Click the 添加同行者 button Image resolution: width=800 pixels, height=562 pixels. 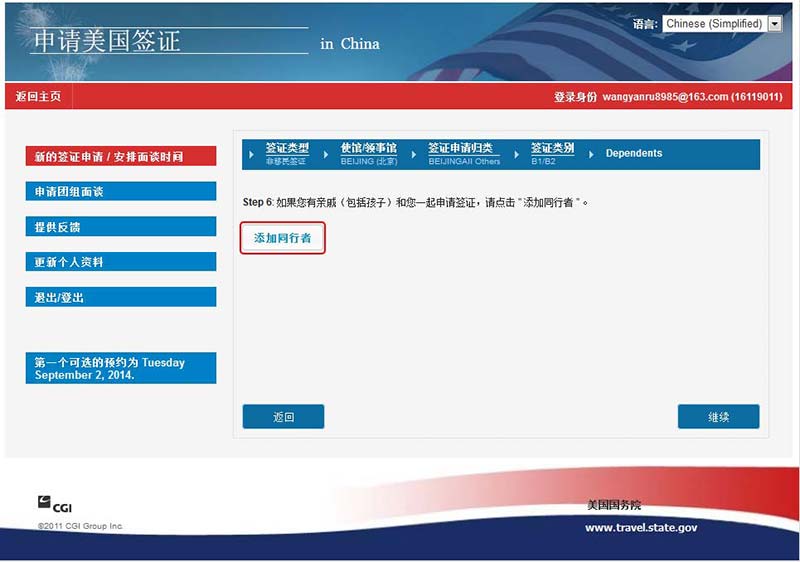coord(283,238)
